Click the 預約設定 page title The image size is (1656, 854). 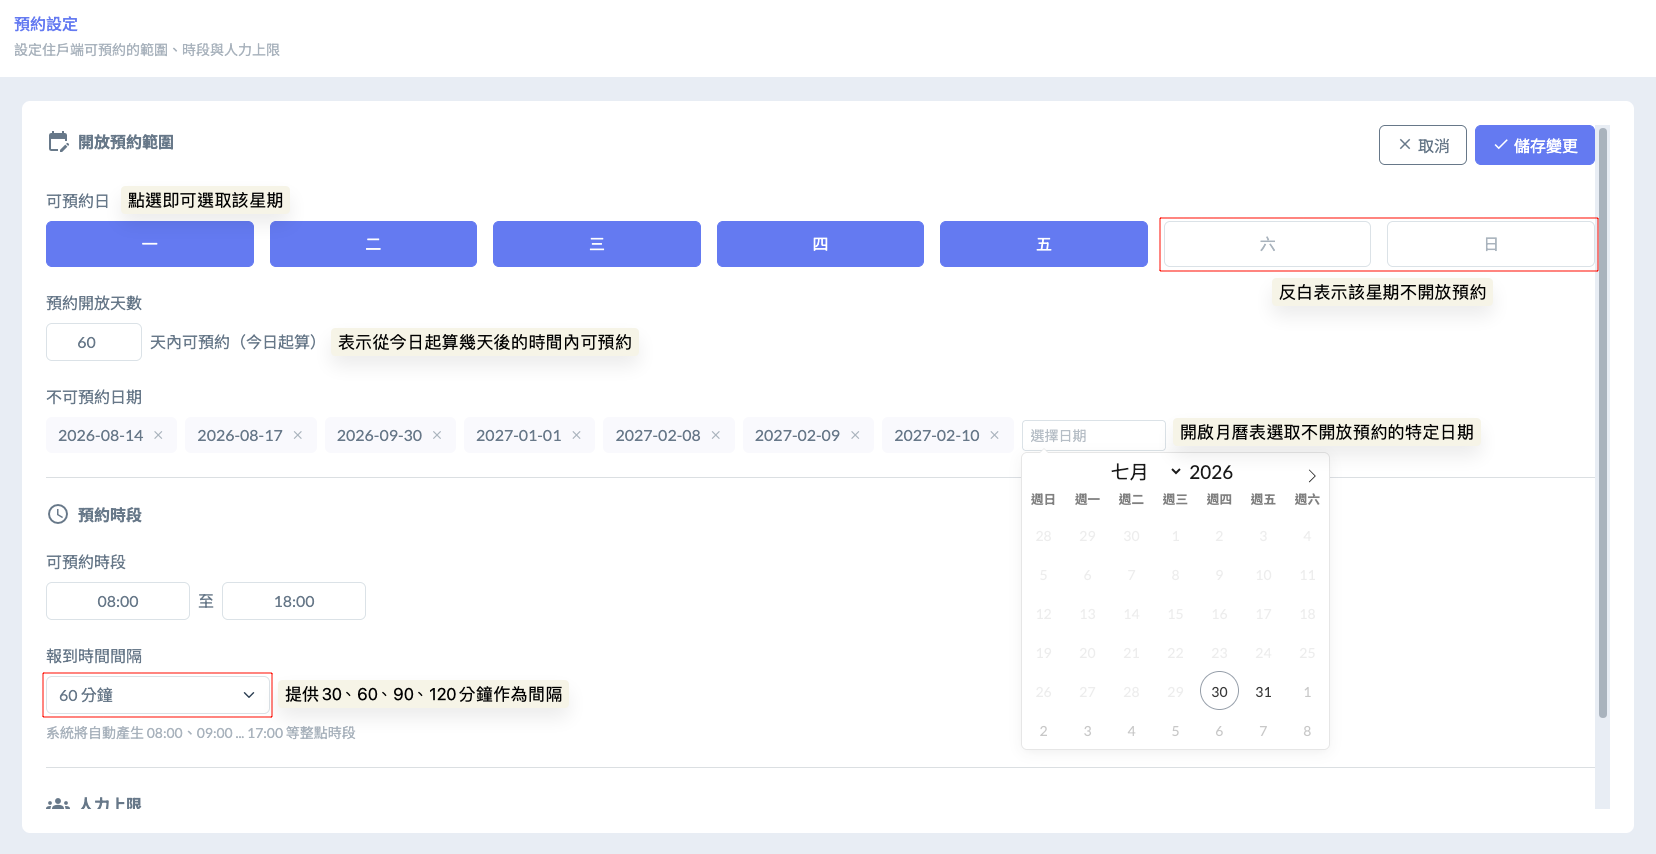(46, 24)
